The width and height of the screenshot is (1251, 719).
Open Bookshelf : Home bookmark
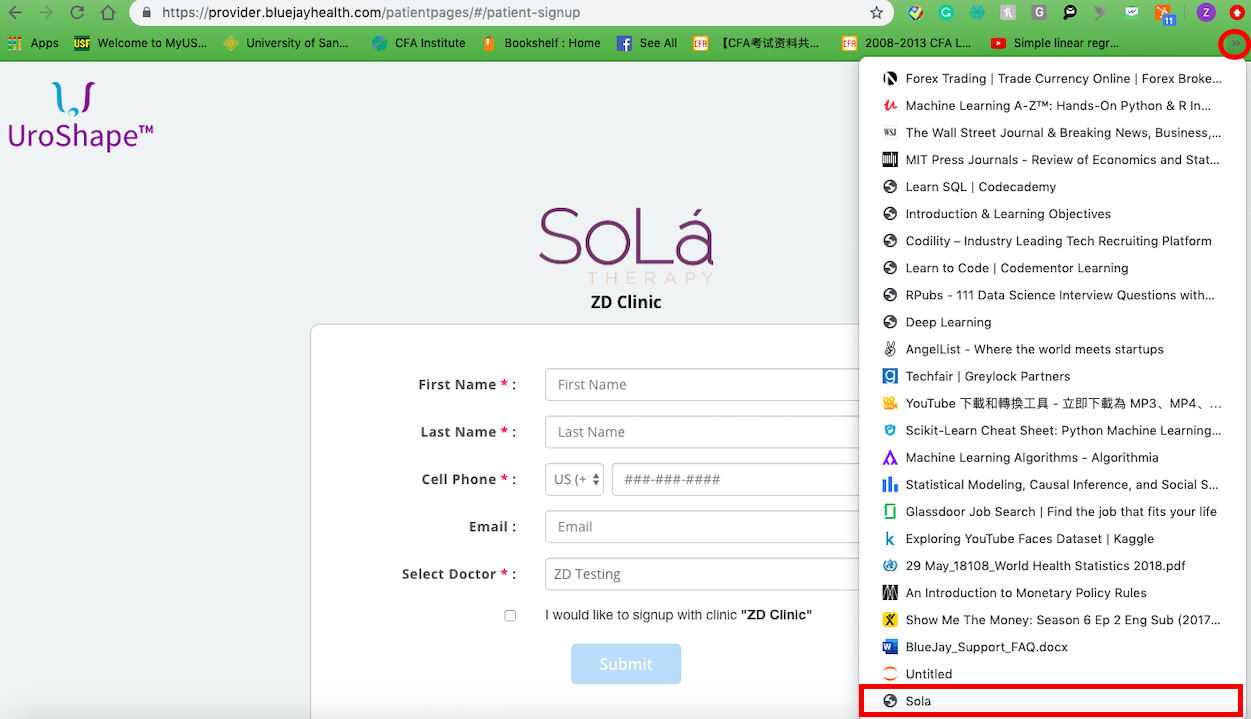click(x=541, y=43)
